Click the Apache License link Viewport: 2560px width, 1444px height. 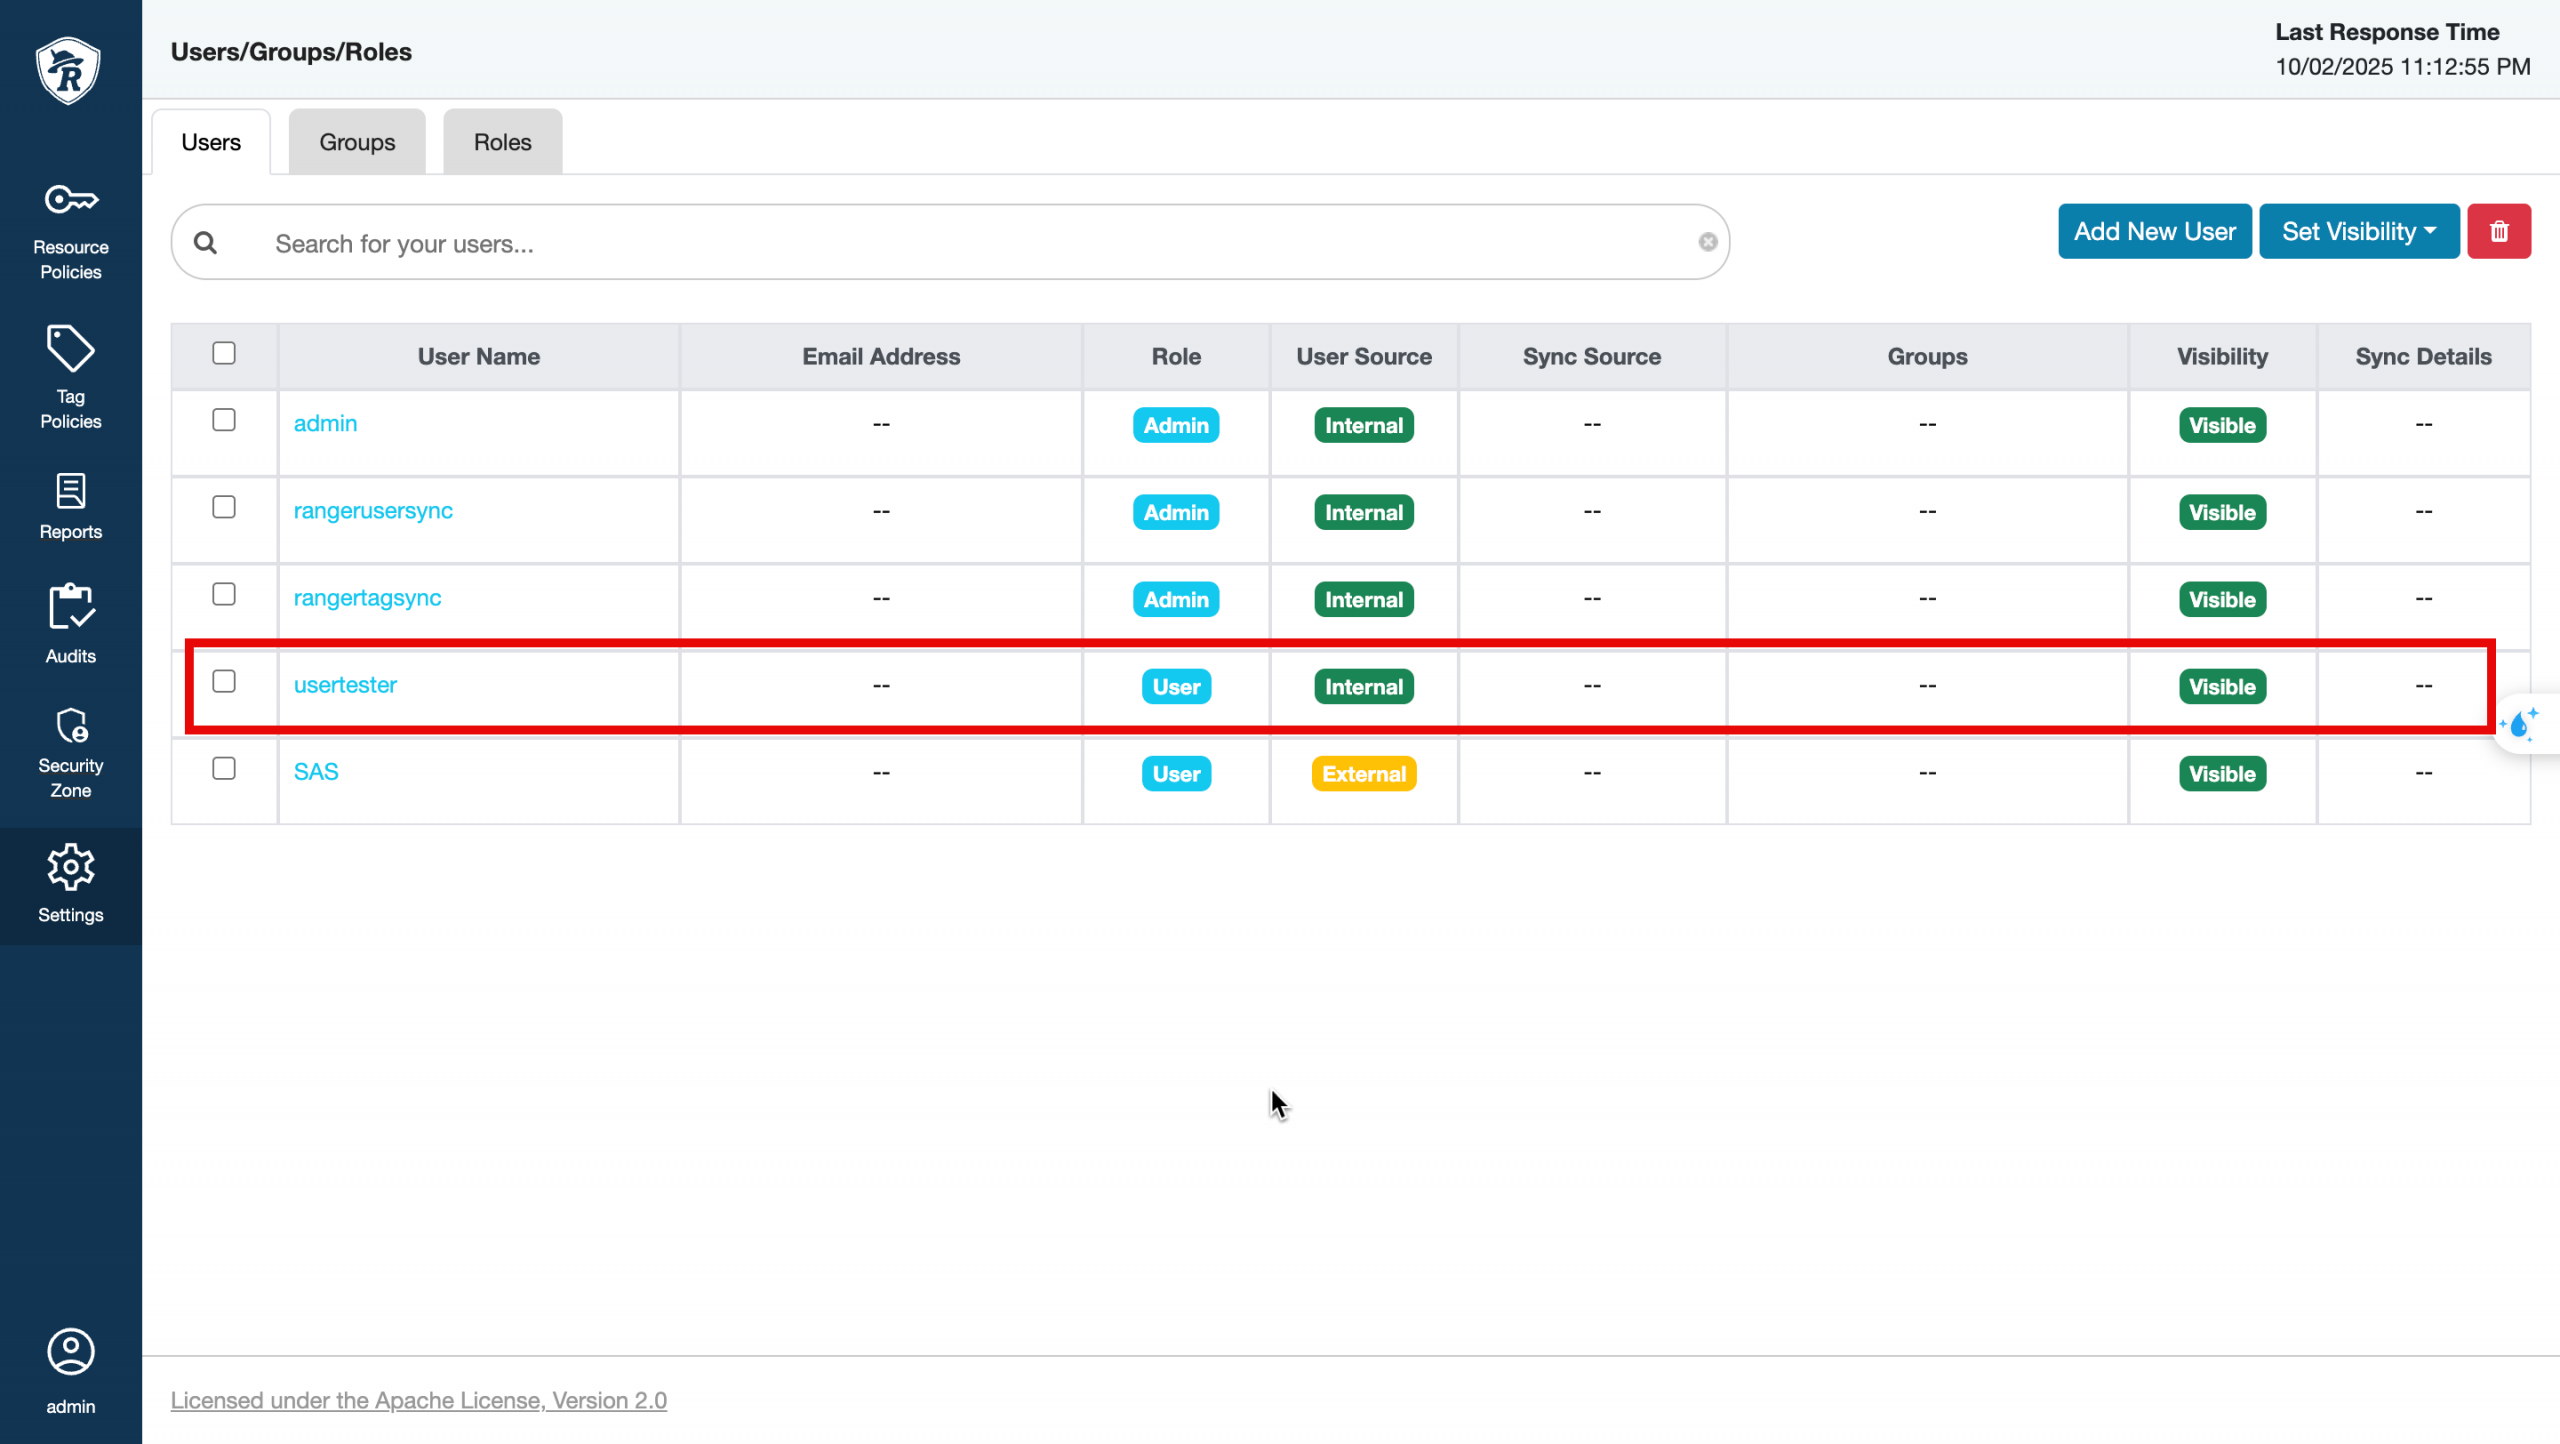[x=418, y=1400]
